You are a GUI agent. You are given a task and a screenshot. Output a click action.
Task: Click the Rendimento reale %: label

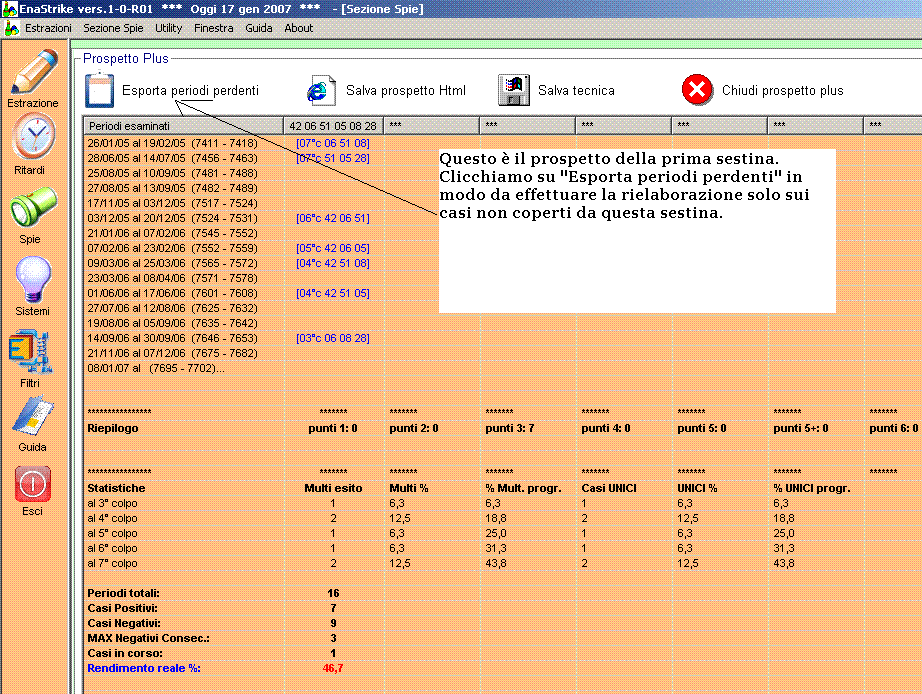[144, 668]
